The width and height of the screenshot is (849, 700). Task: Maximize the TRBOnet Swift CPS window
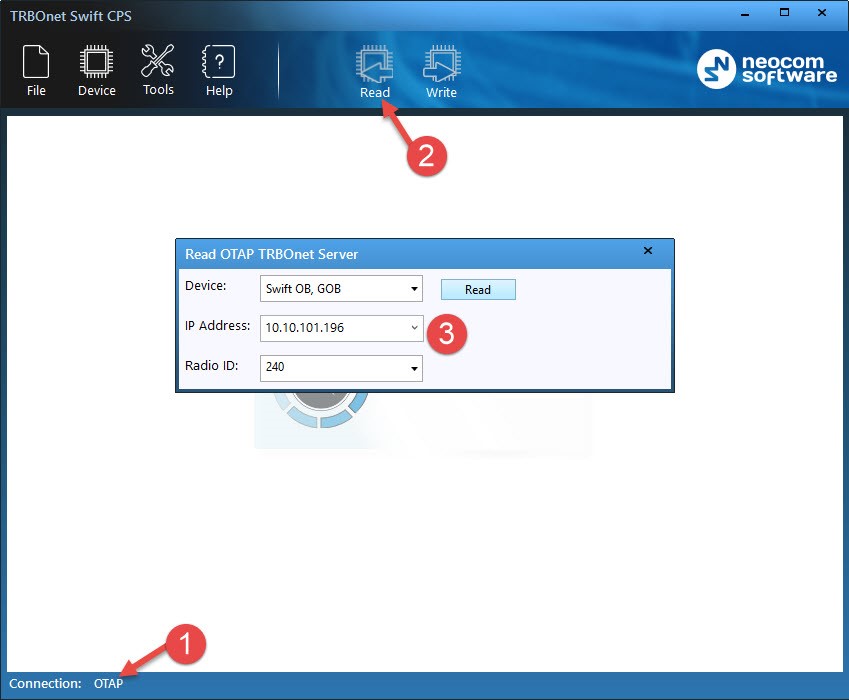(x=784, y=12)
